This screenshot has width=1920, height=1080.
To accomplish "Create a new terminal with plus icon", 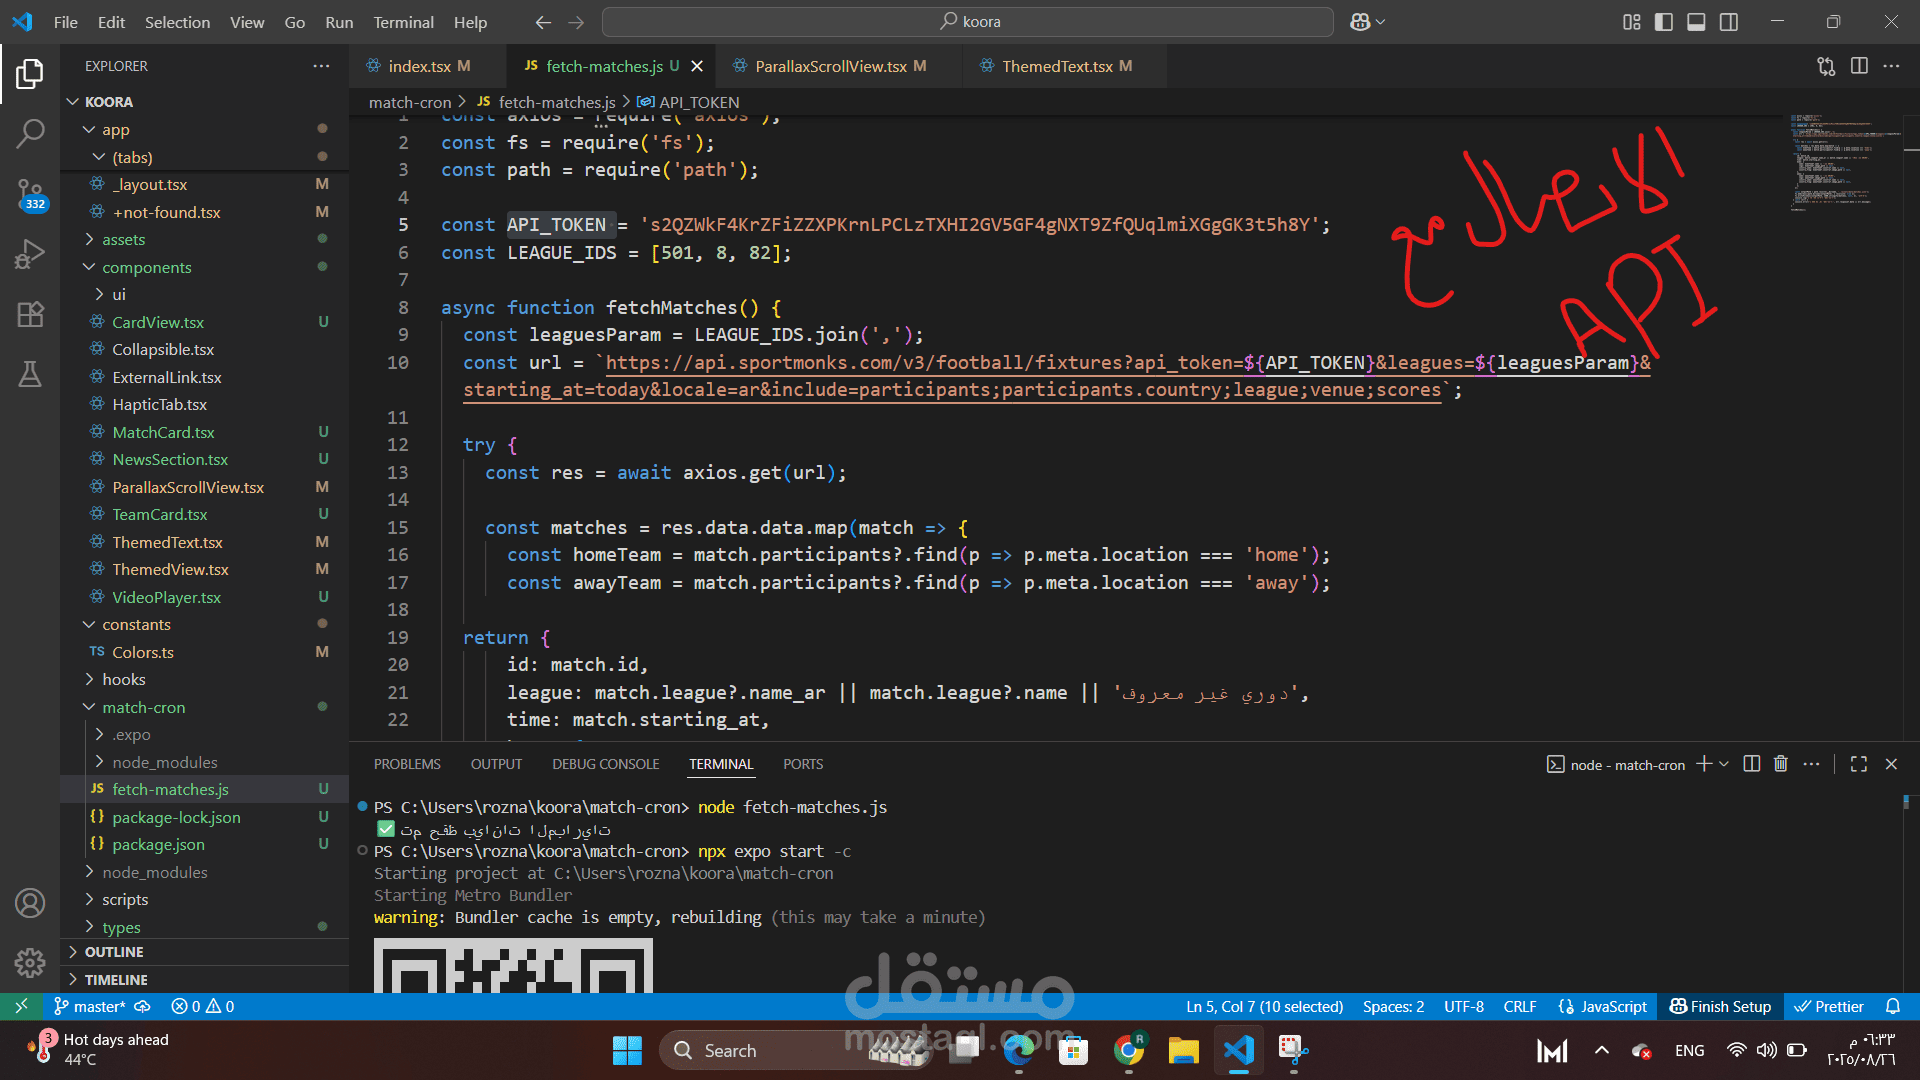I will pos(1704,764).
